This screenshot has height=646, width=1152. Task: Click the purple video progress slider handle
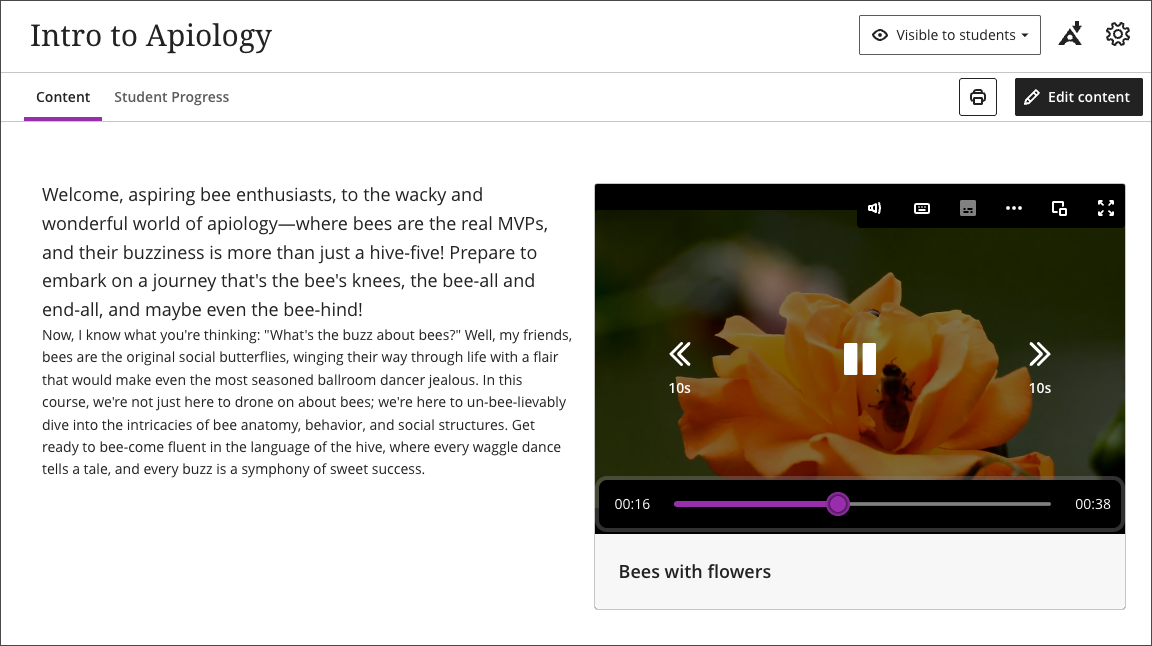pos(838,504)
